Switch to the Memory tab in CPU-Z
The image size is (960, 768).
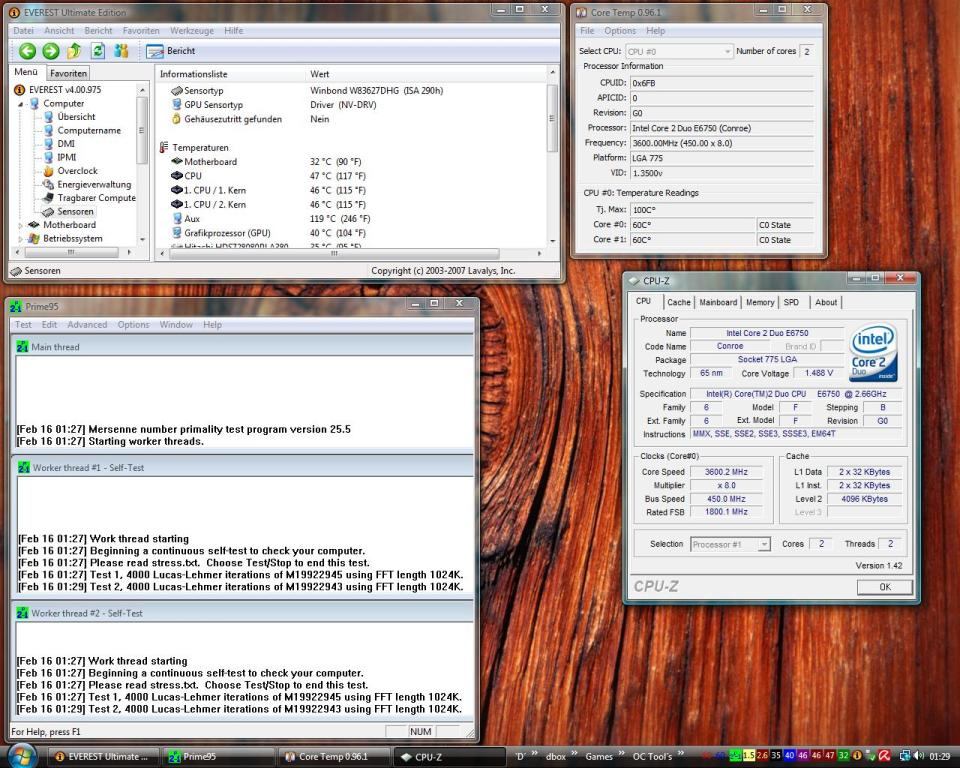pos(760,303)
